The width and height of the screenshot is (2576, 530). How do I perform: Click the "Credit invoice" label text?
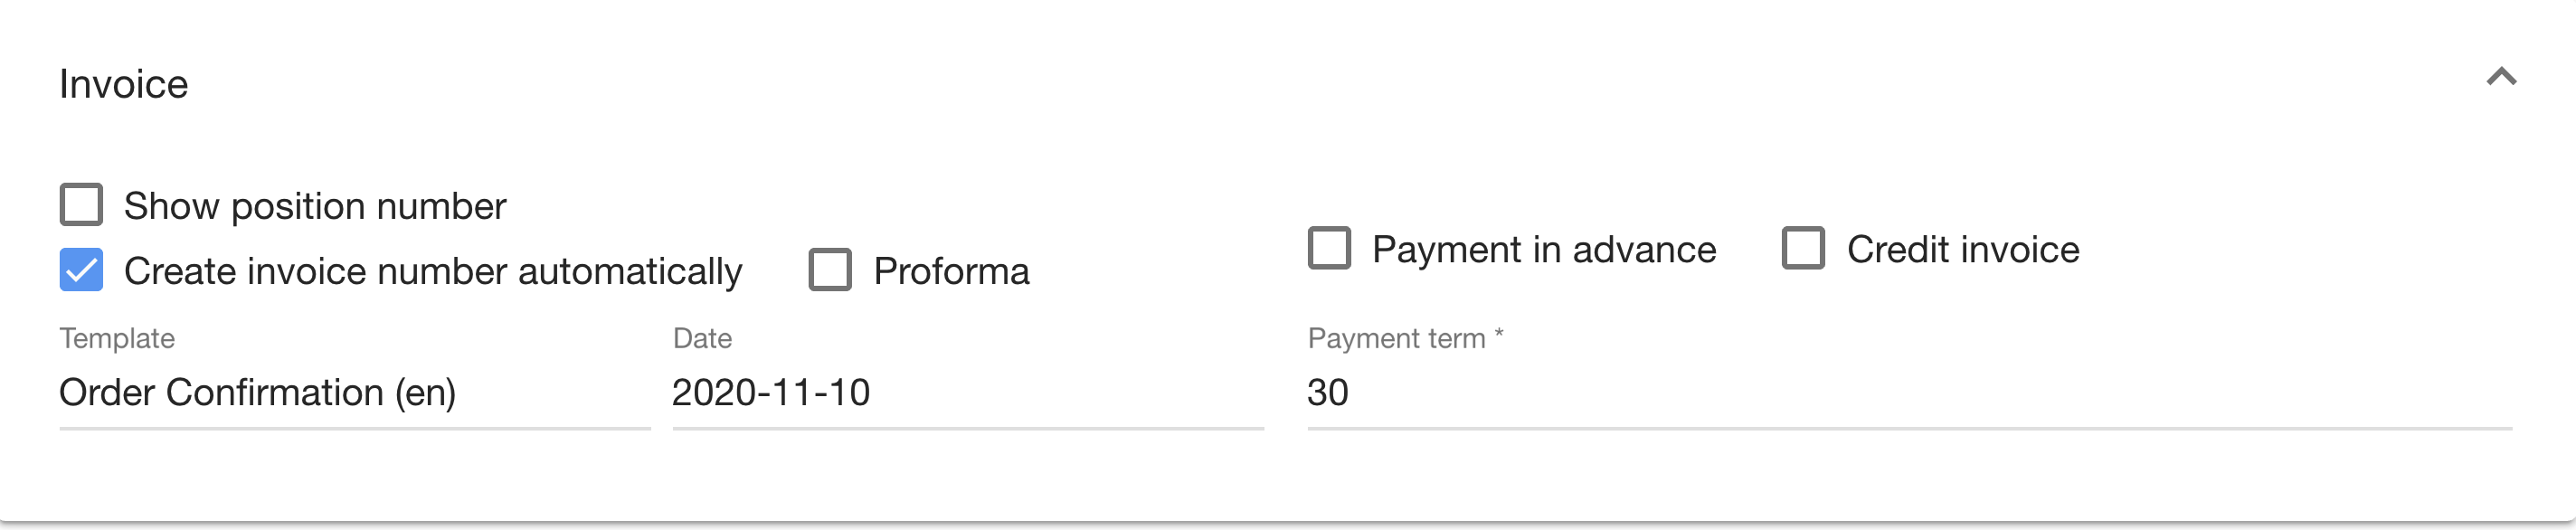1962,249
